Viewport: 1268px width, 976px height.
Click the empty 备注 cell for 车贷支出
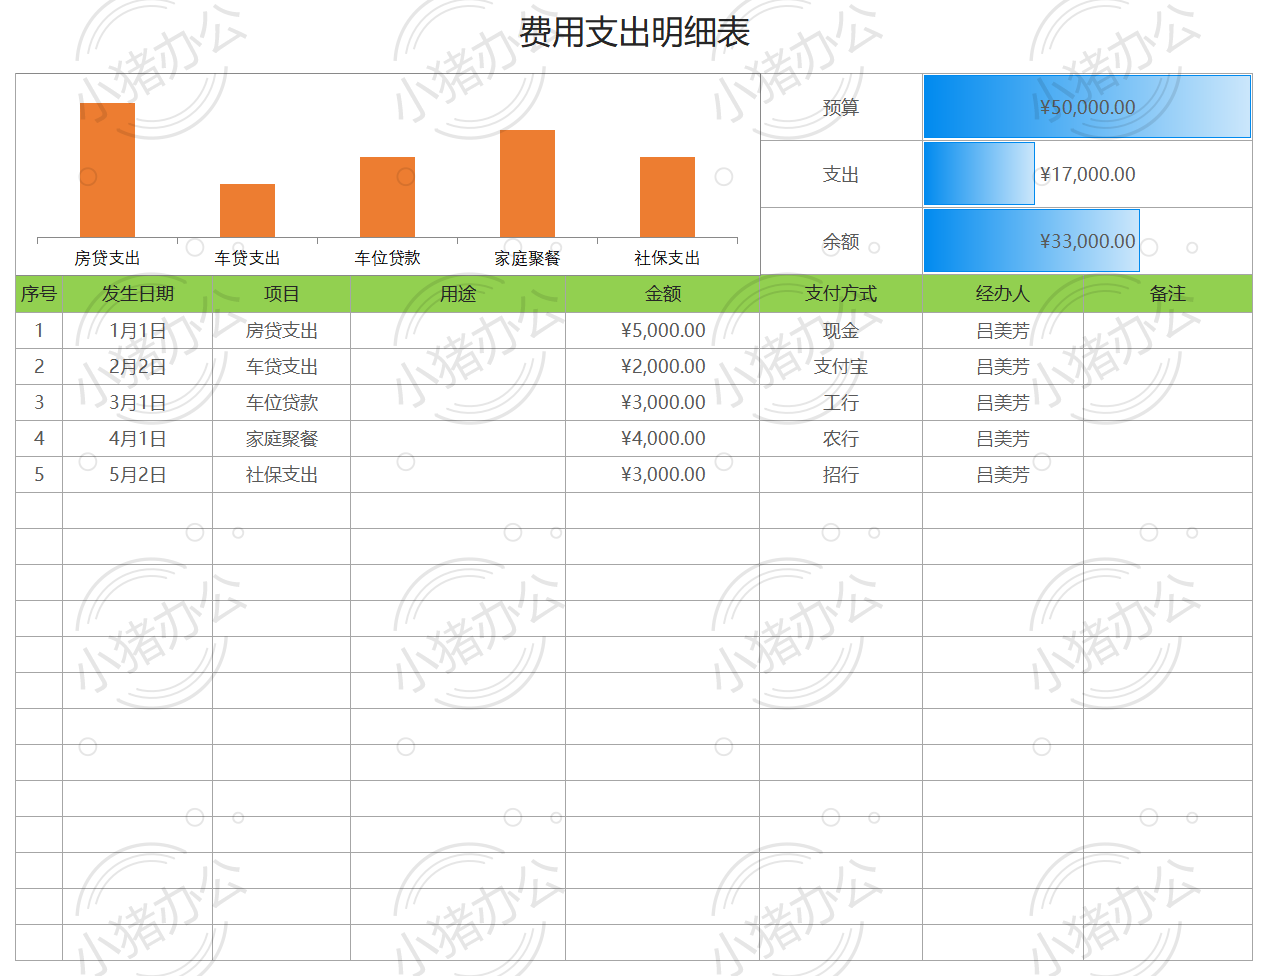coord(1168,367)
